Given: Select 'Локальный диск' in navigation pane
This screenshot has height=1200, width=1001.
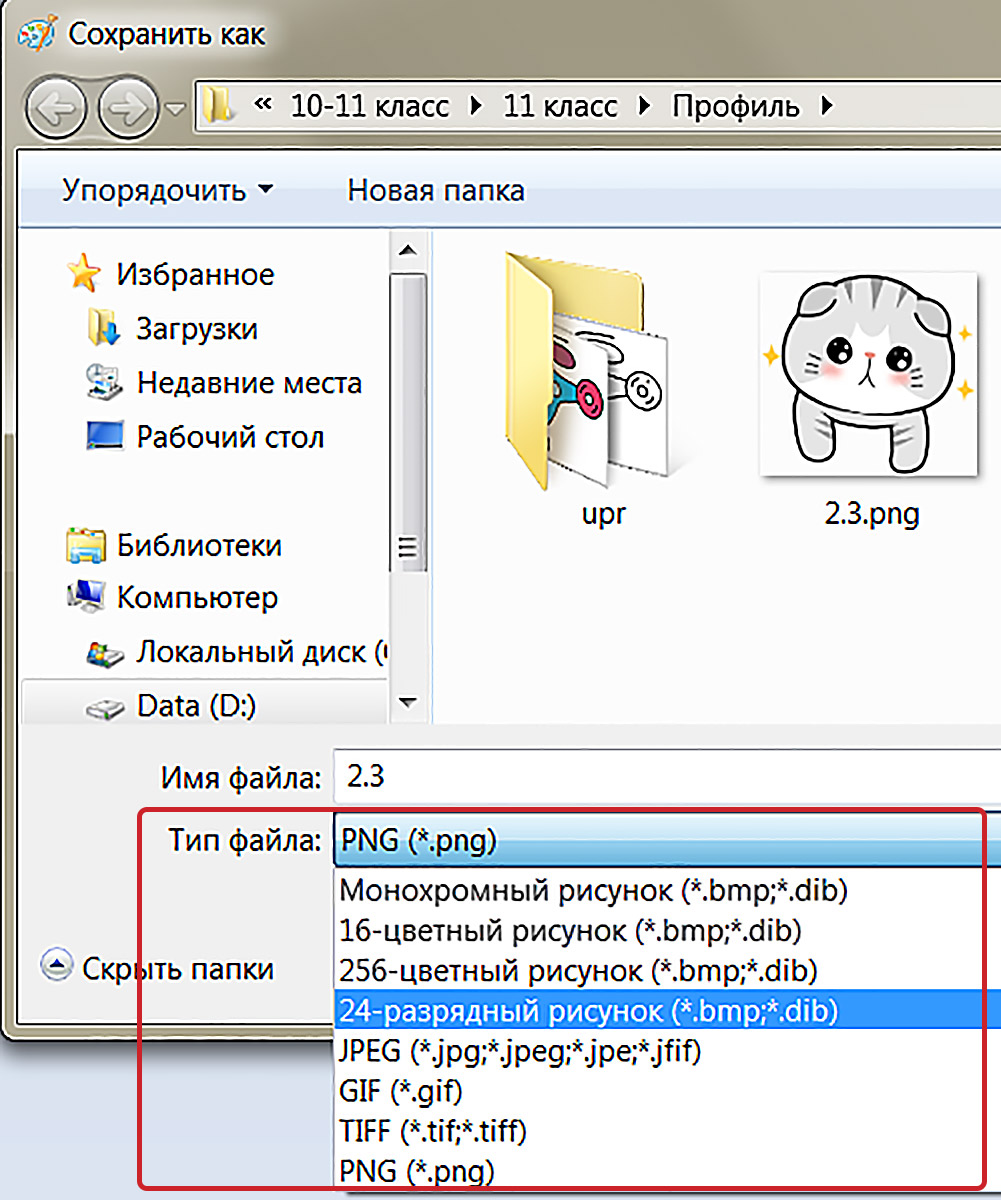Looking at the screenshot, I should coord(260,652).
